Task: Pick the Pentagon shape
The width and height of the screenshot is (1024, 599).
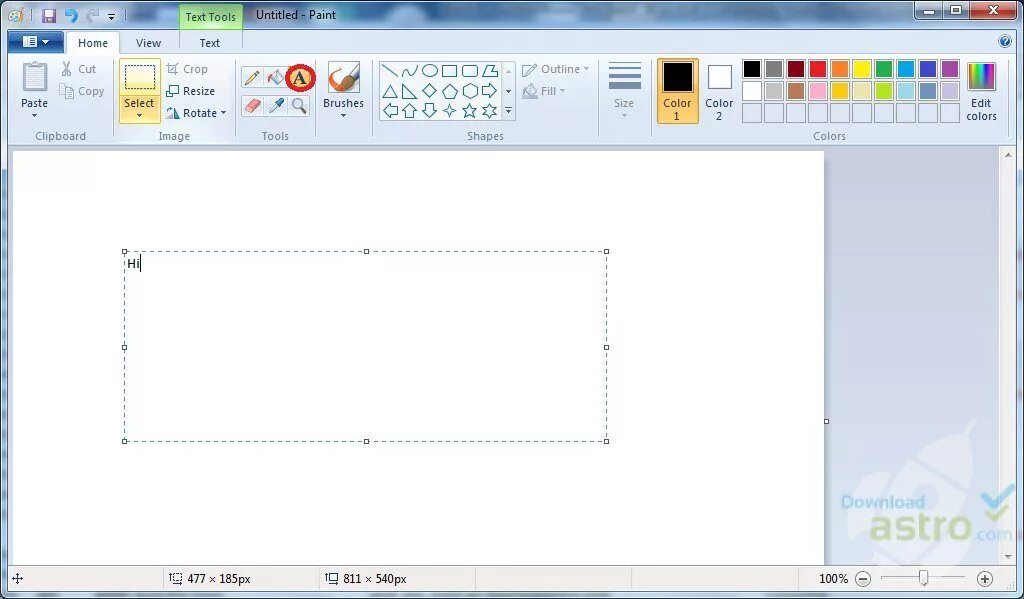Action: pos(449,91)
